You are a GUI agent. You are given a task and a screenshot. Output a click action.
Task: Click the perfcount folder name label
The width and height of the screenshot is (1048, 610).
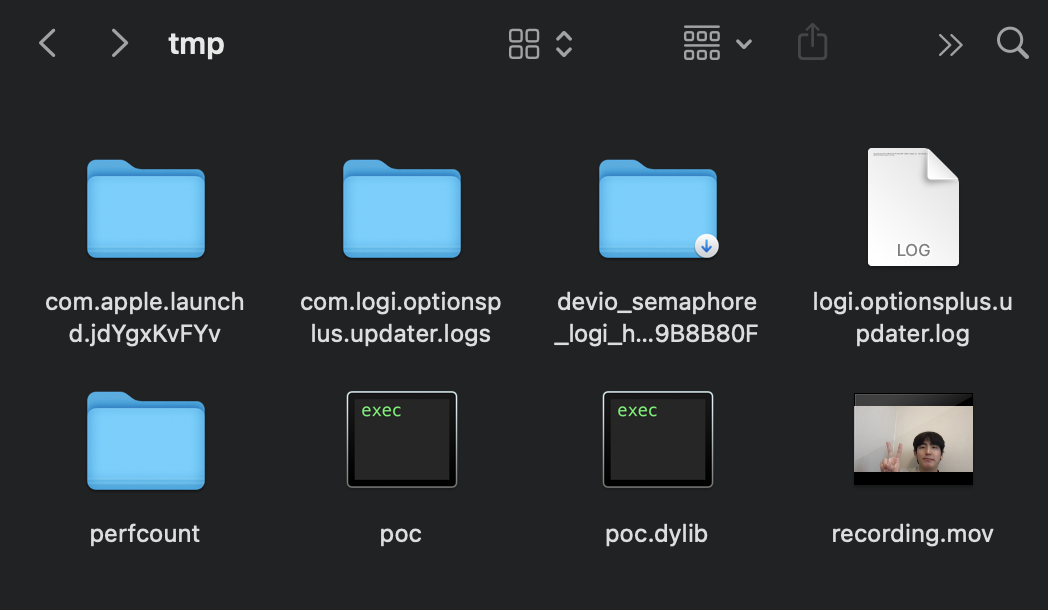tap(145, 534)
